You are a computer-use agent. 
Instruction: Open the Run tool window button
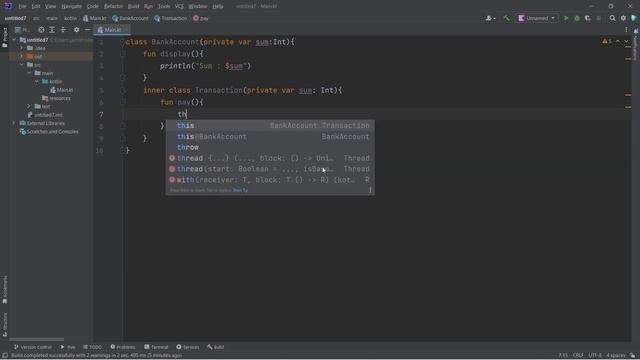click(68, 347)
